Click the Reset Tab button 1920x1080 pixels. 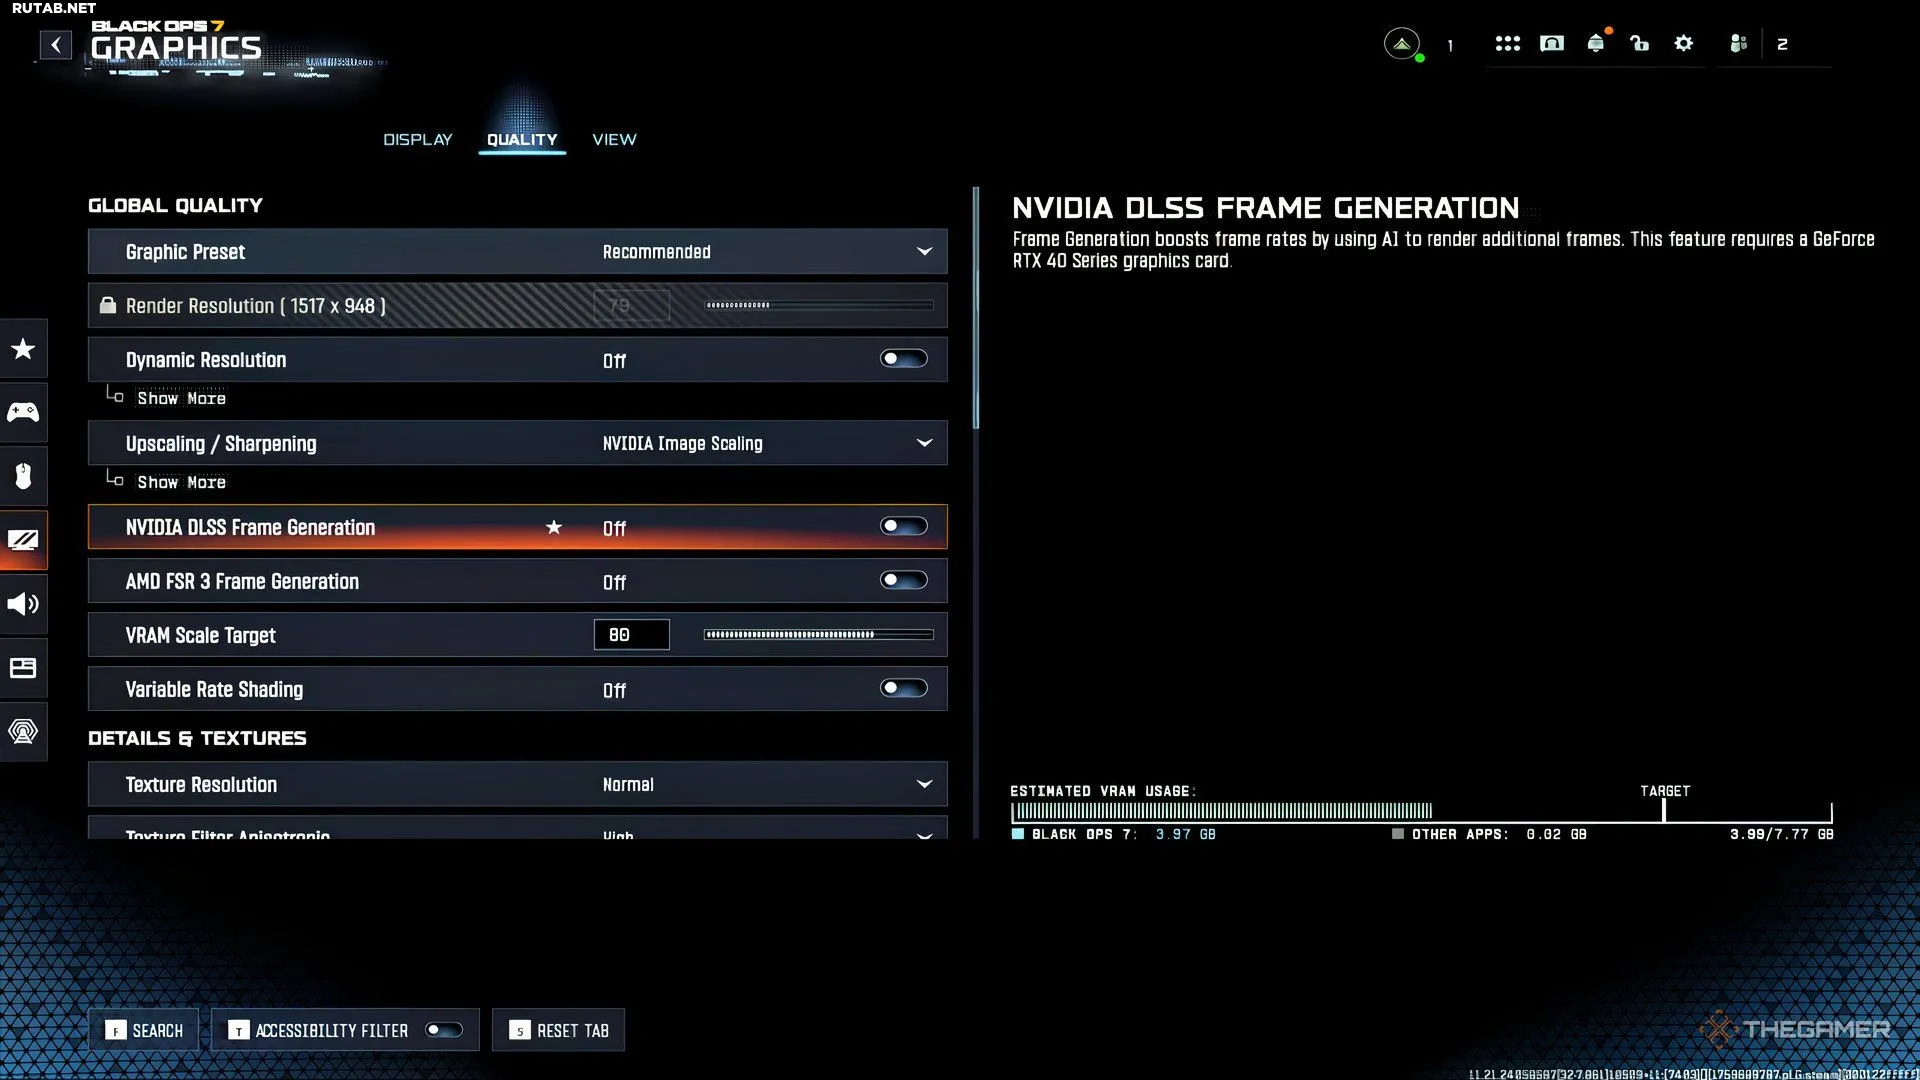click(558, 1031)
